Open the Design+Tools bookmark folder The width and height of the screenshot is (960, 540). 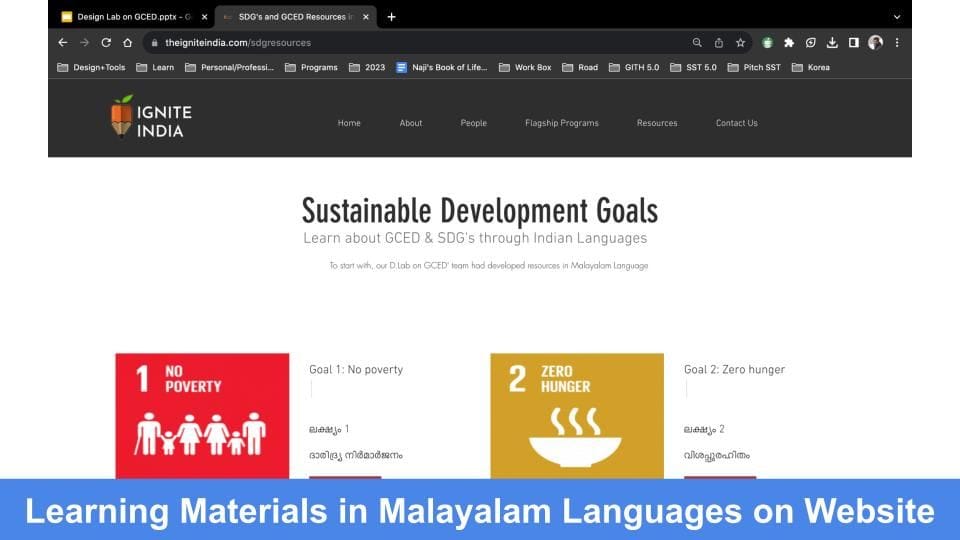tap(91, 68)
